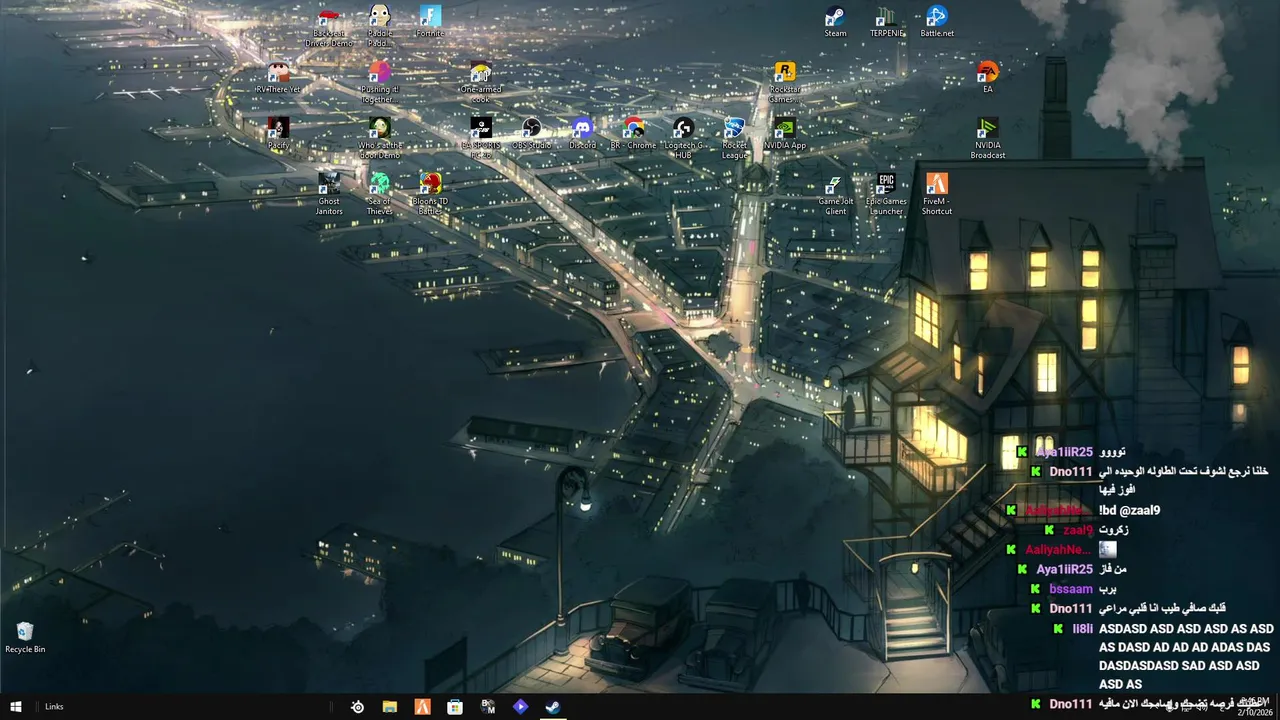Launch the Battle.net desktop shortcut
This screenshot has height=720, width=1280.
(937, 22)
